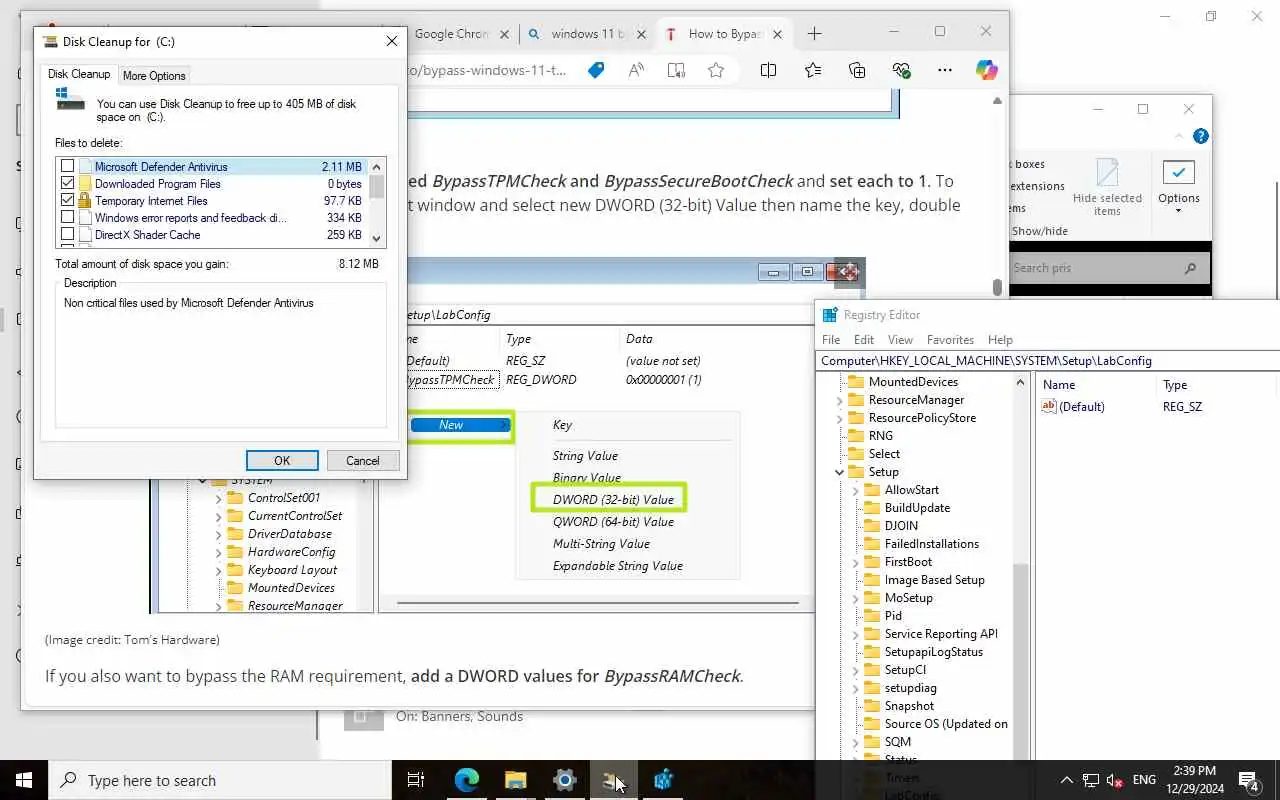Click the taskbar 'Type here to search' box

click(x=220, y=780)
